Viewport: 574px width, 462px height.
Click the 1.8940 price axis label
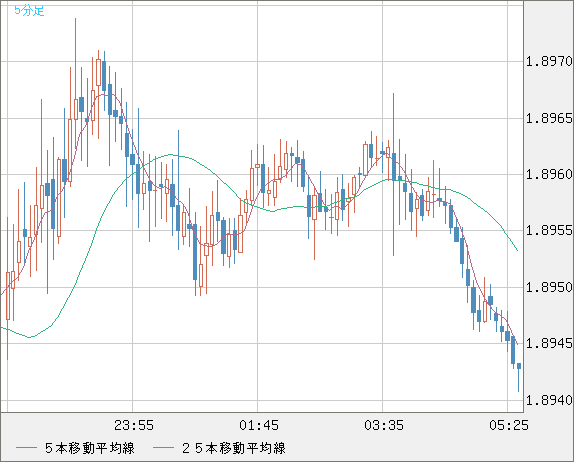(x=549, y=400)
